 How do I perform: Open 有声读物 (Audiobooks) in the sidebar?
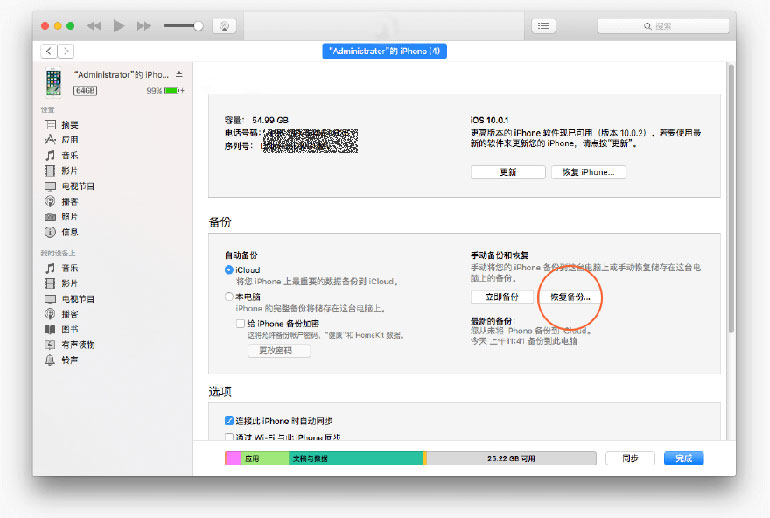pyautogui.click(x=73, y=345)
